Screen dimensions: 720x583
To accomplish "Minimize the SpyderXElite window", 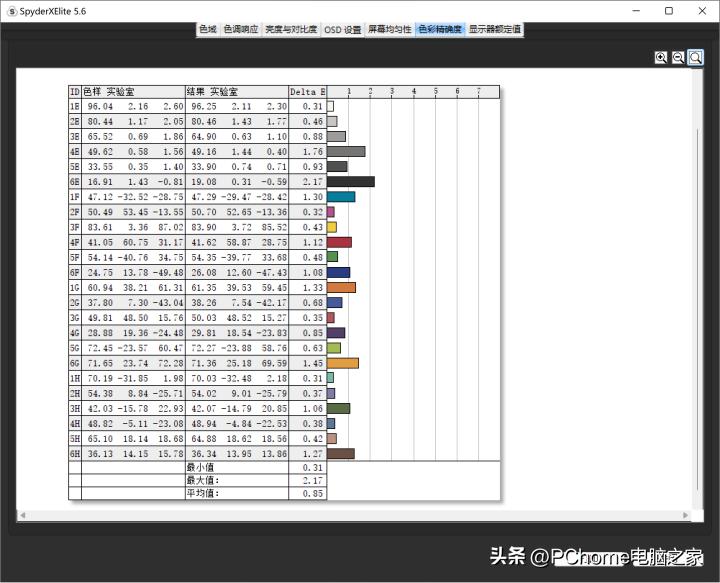I will 636,11.
